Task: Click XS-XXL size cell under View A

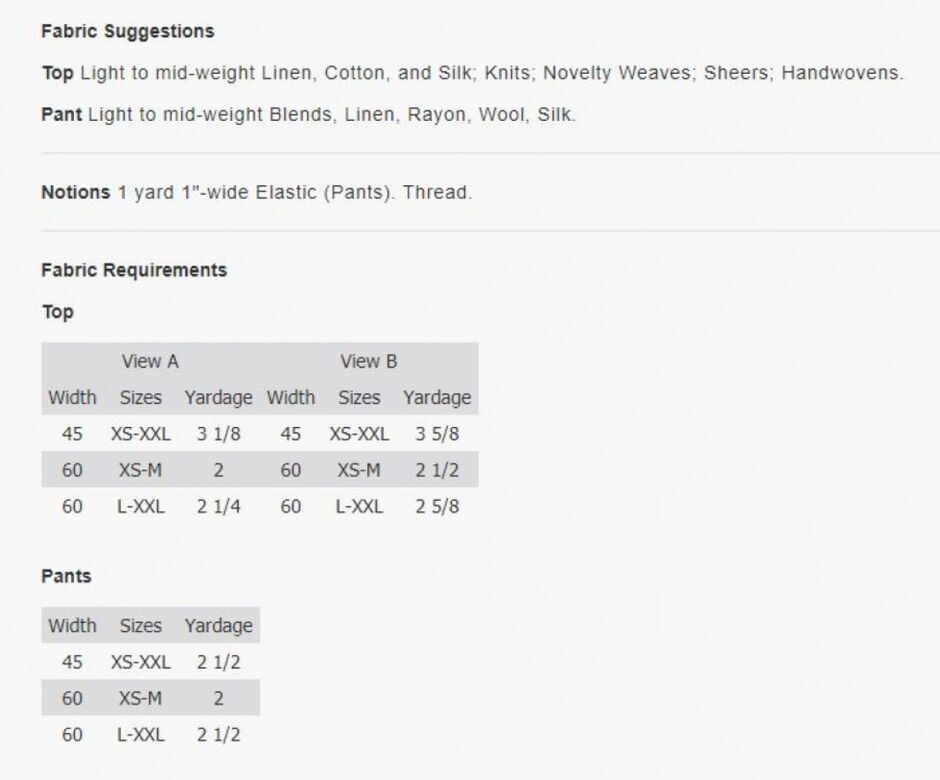Action: pos(140,434)
